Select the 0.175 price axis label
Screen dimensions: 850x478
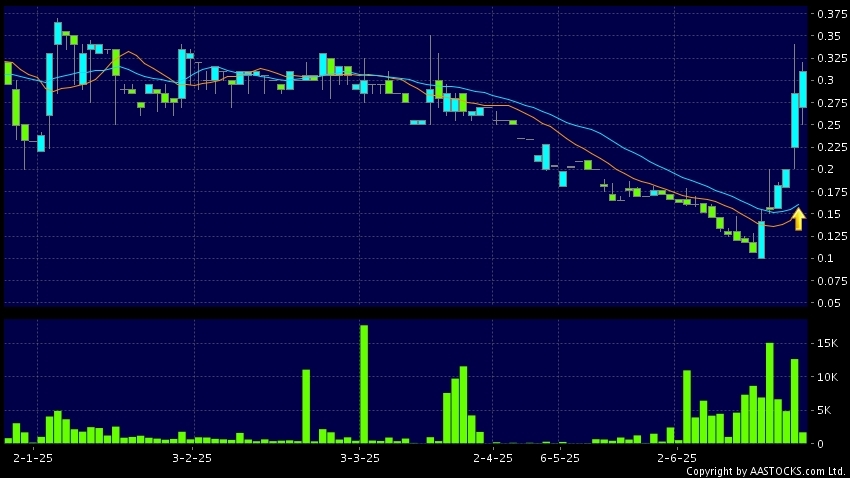point(832,192)
